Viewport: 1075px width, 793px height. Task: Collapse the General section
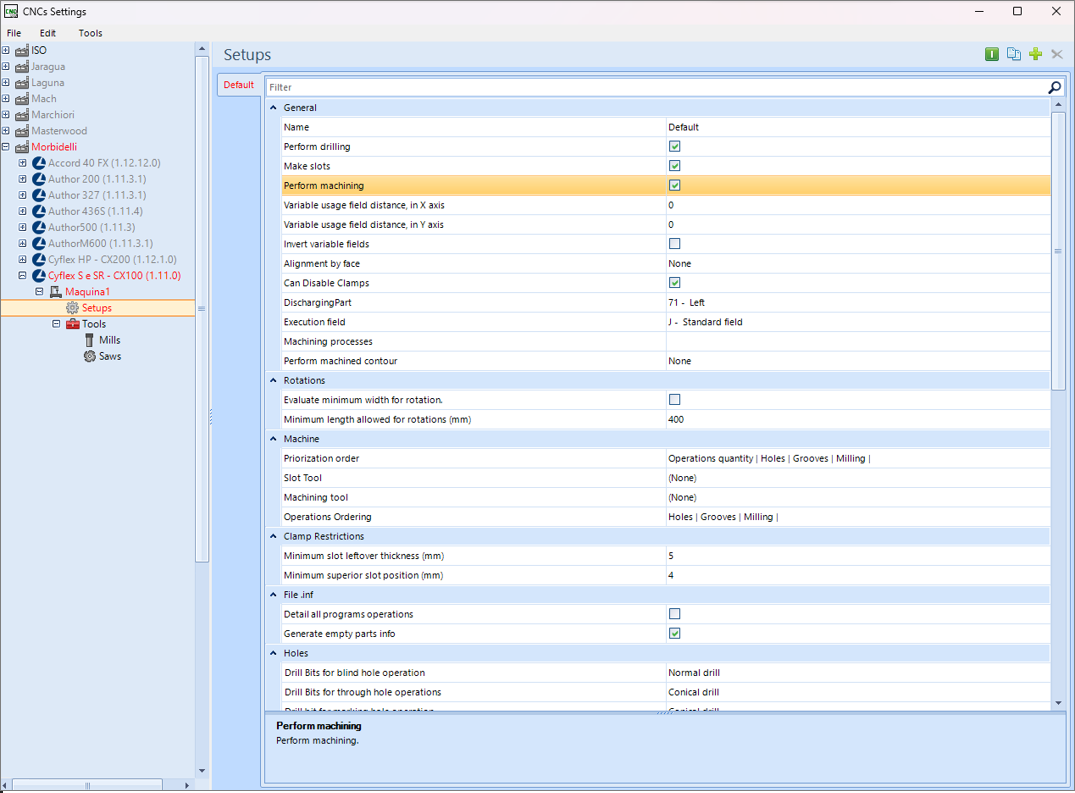click(274, 108)
